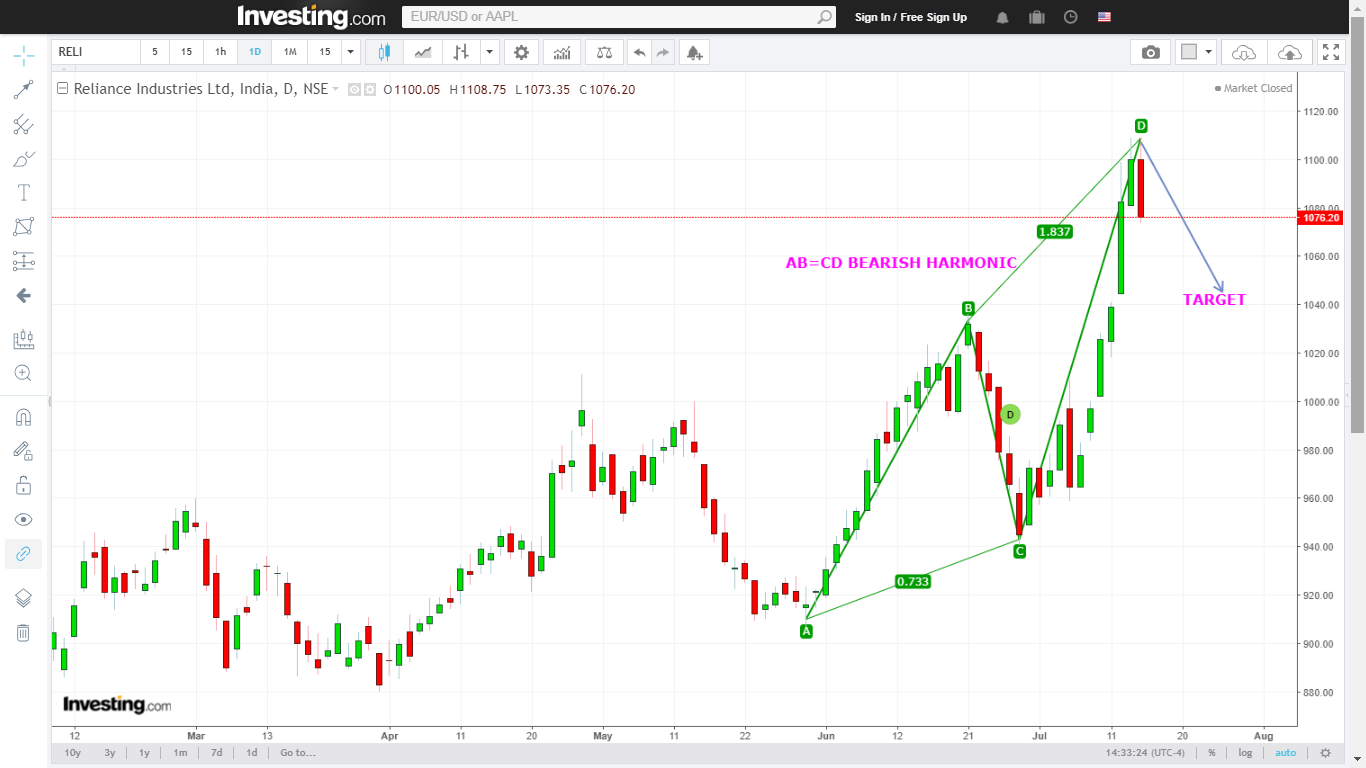Viewport: 1366px width, 768px height.
Task: Open the compare symbols scales icon
Action: pos(604,52)
